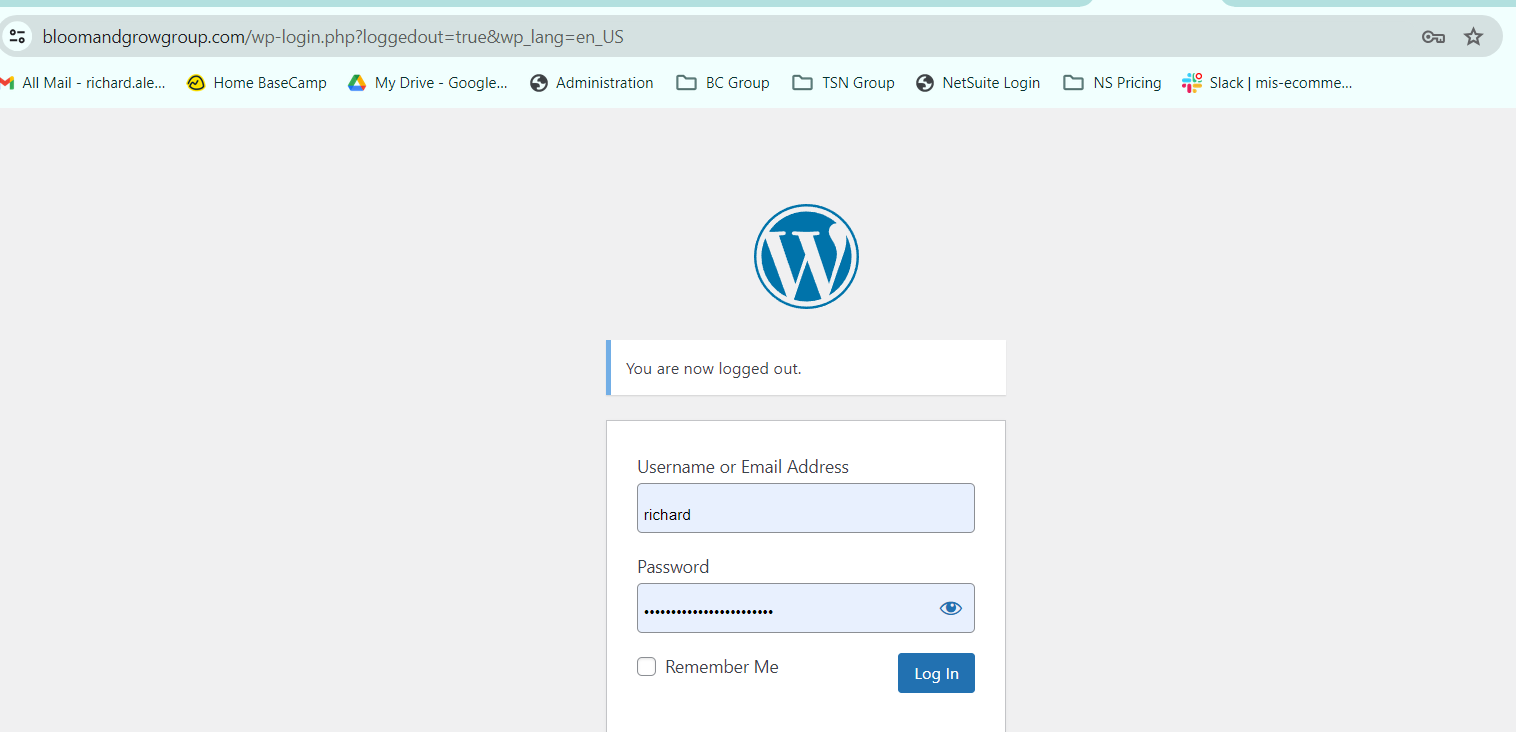The height and width of the screenshot is (732, 1516).
Task: Open the NetSuite Login bookmark
Action: point(978,83)
